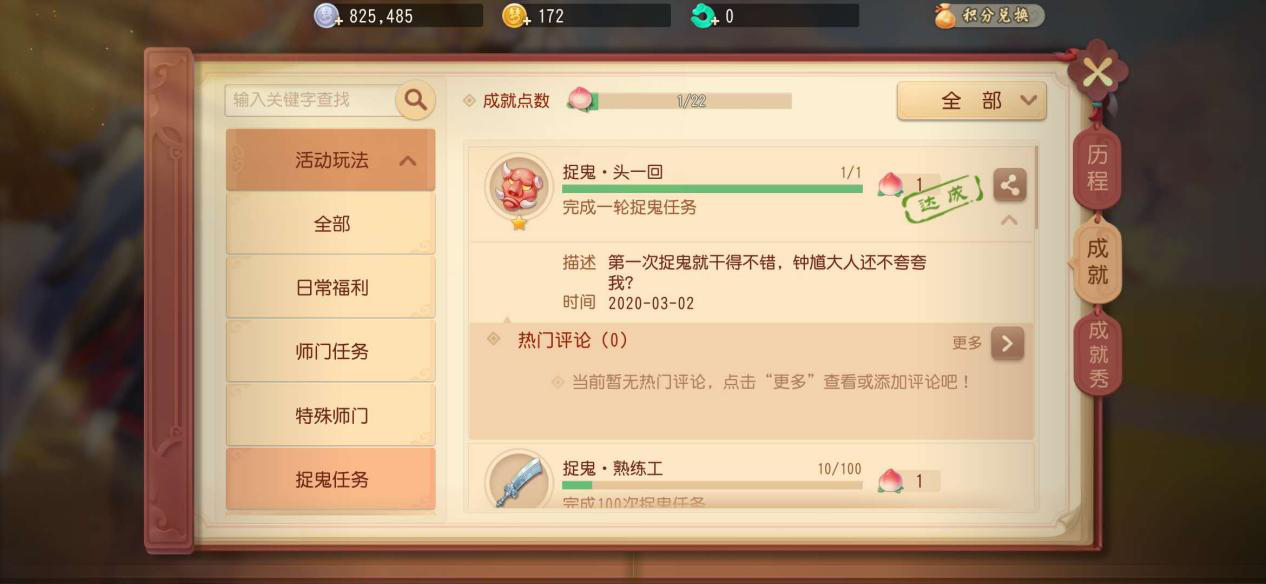This screenshot has height=584, width=1266.
Task: Click the achievement points progress bar
Action: (x=691, y=101)
